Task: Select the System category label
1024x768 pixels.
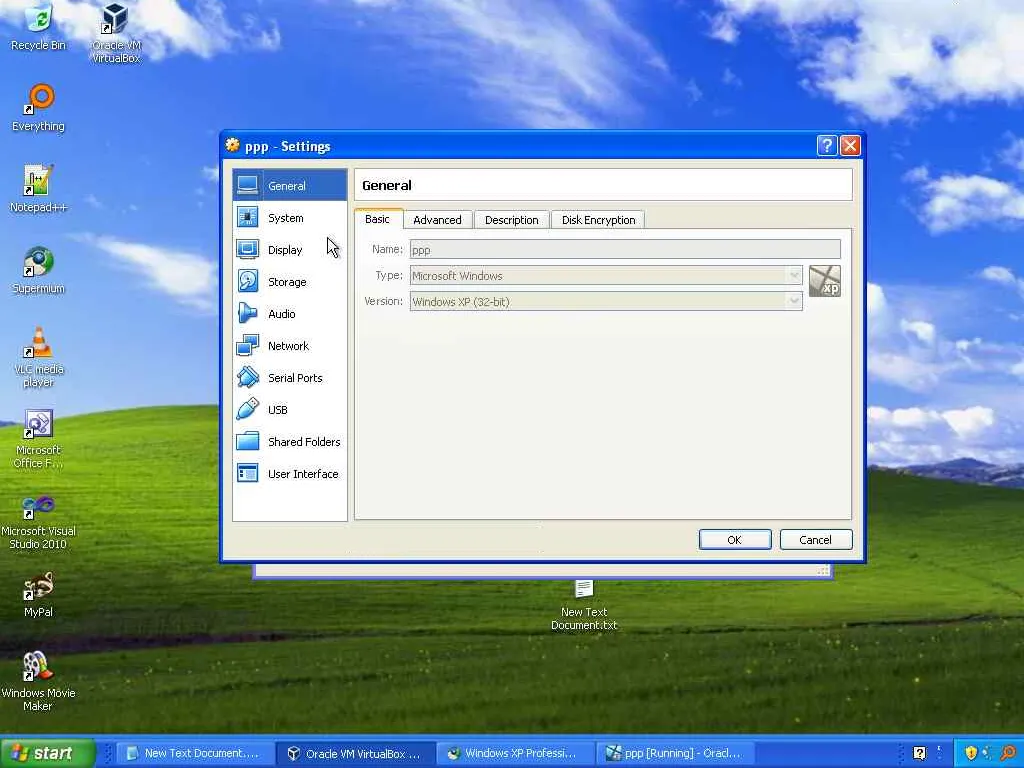Action: (285, 217)
